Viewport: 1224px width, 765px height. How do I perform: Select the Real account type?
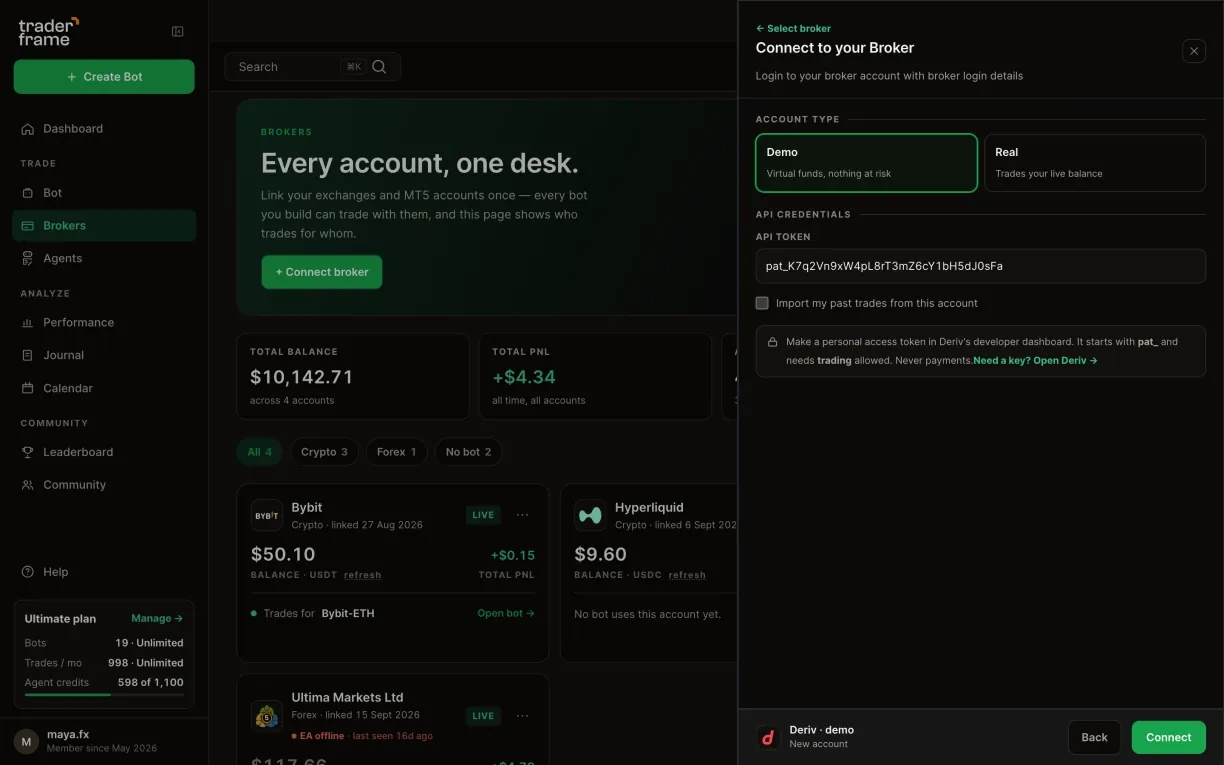point(1095,163)
